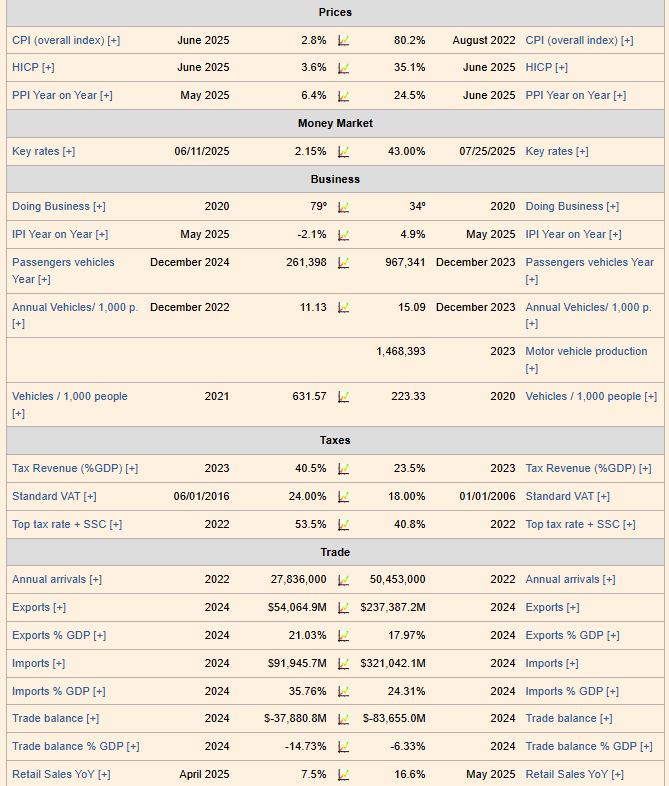Click the right-side IPI Year on Year link
The height and width of the screenshot is (786, 669).
coord(566,234)
